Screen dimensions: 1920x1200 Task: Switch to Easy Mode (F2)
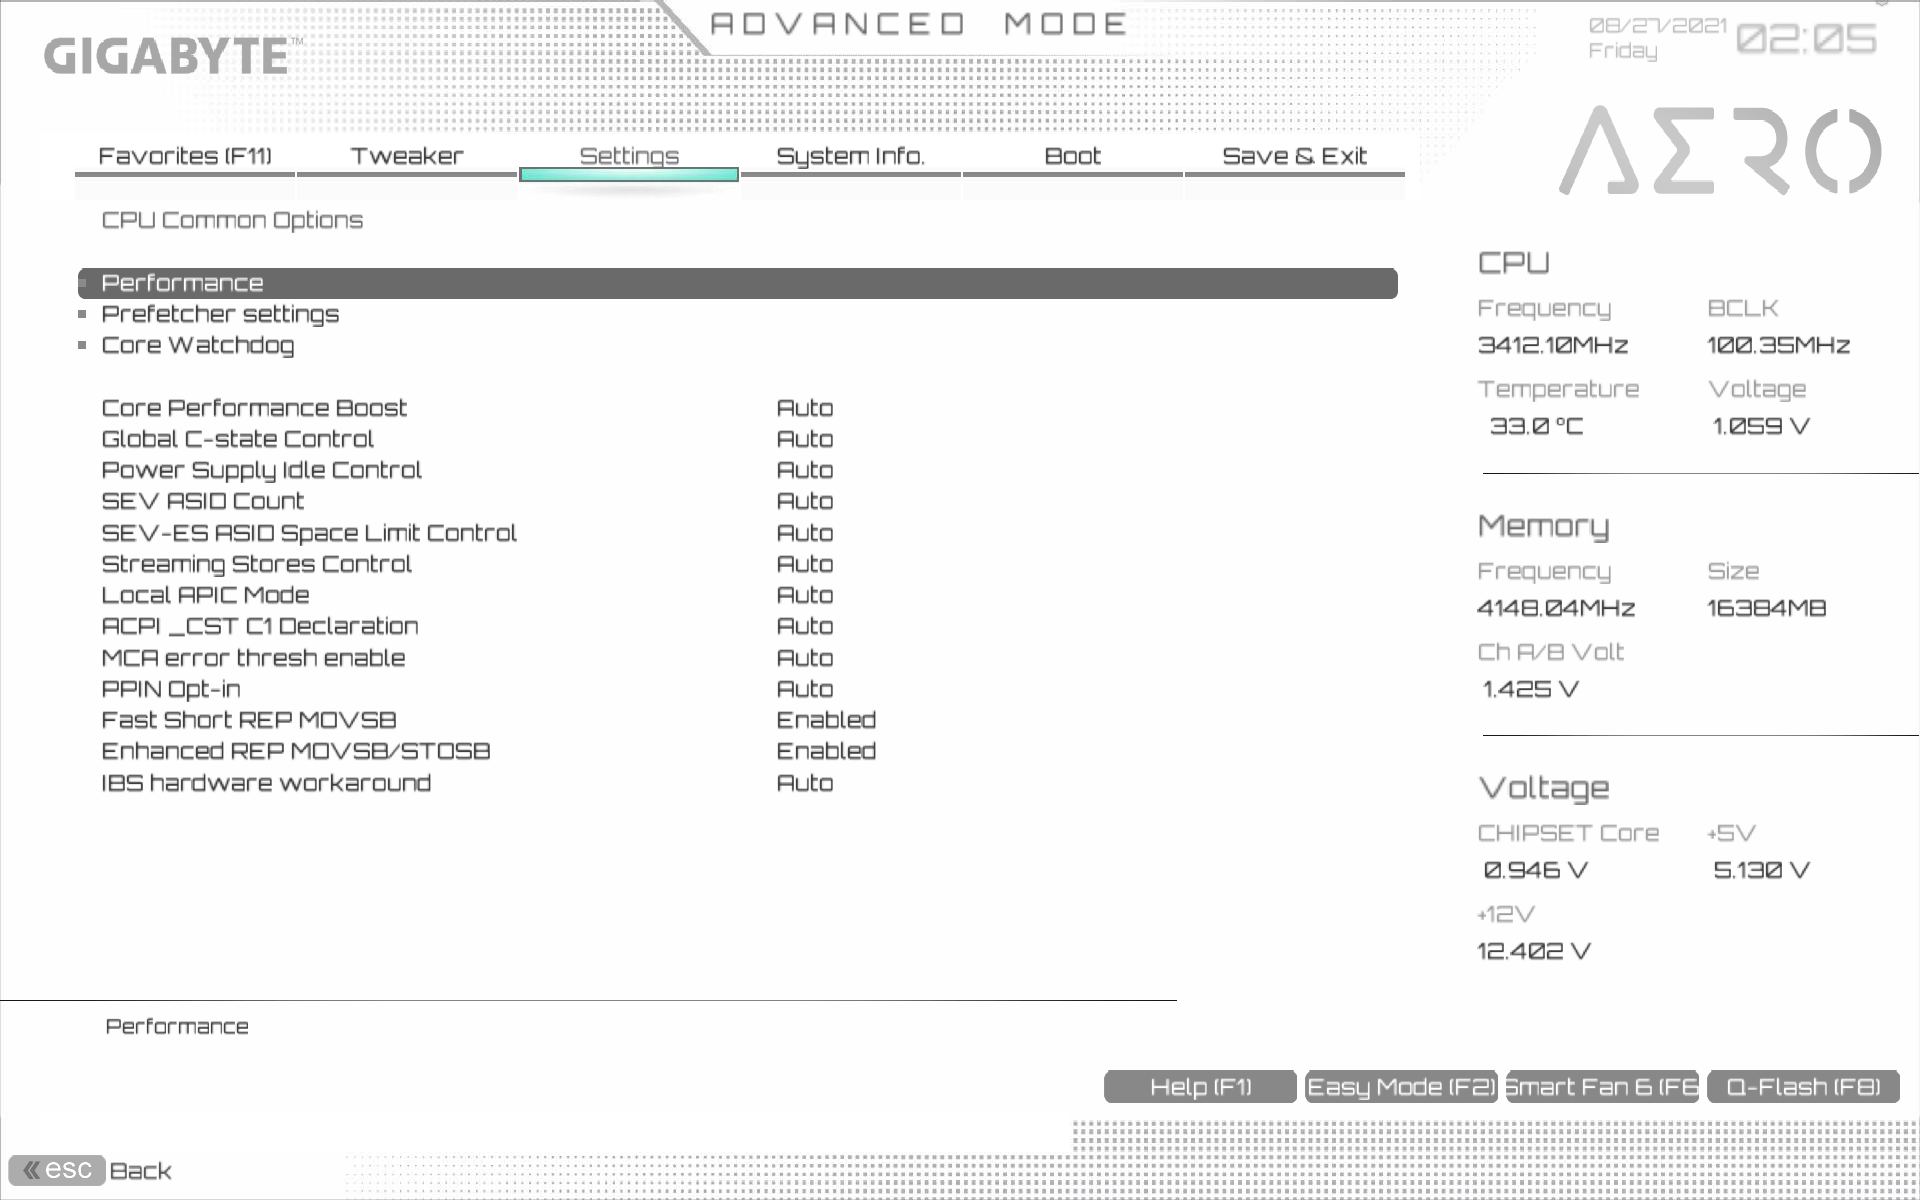1401,1087
